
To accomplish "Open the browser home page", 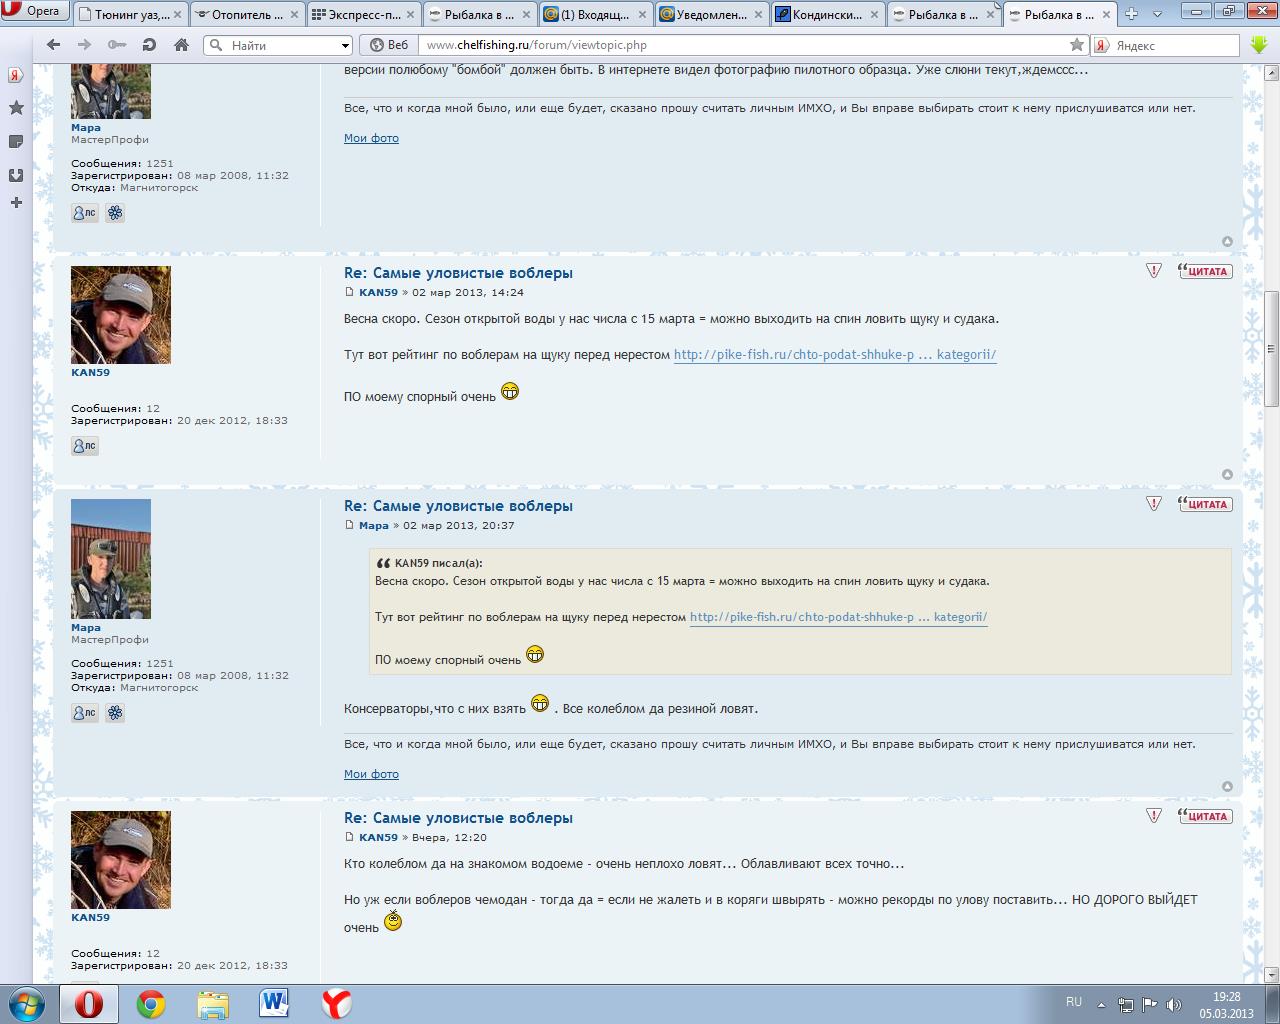I will point(181,45).
